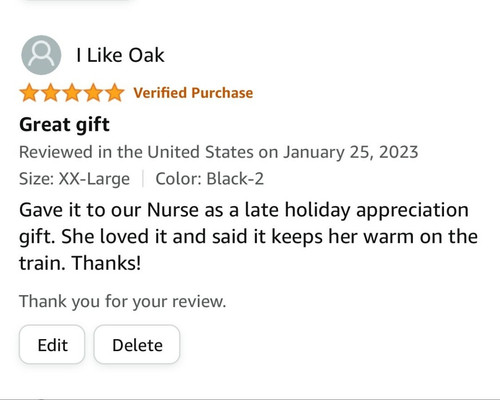Screen dimensions: 500x400
Task: Click the fourth orange rating star
Action: pos(93,93)
